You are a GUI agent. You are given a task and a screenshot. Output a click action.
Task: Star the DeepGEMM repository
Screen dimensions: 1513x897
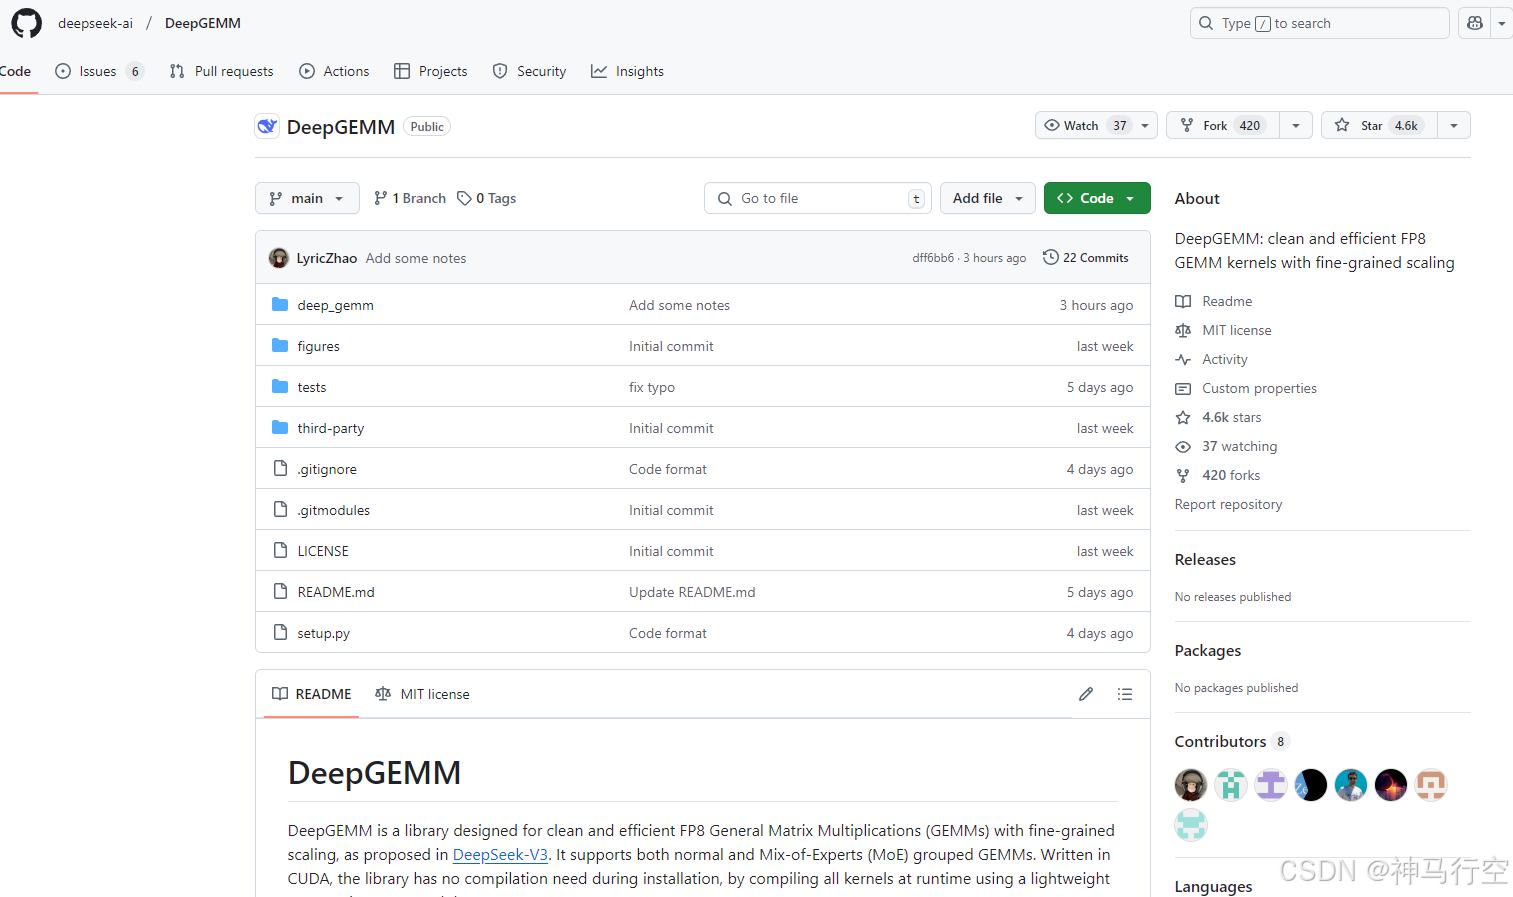coord(1379,125)
